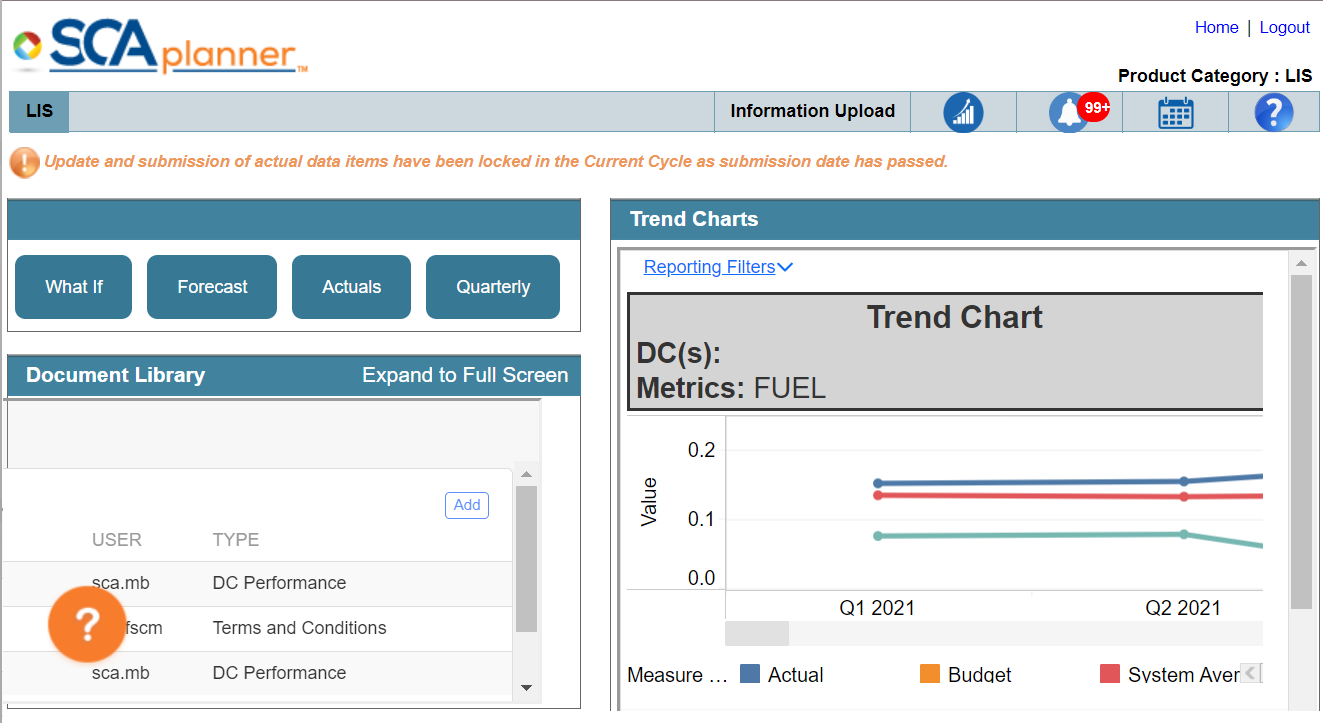
Task: Click the What If button
Action: [73, 287]
